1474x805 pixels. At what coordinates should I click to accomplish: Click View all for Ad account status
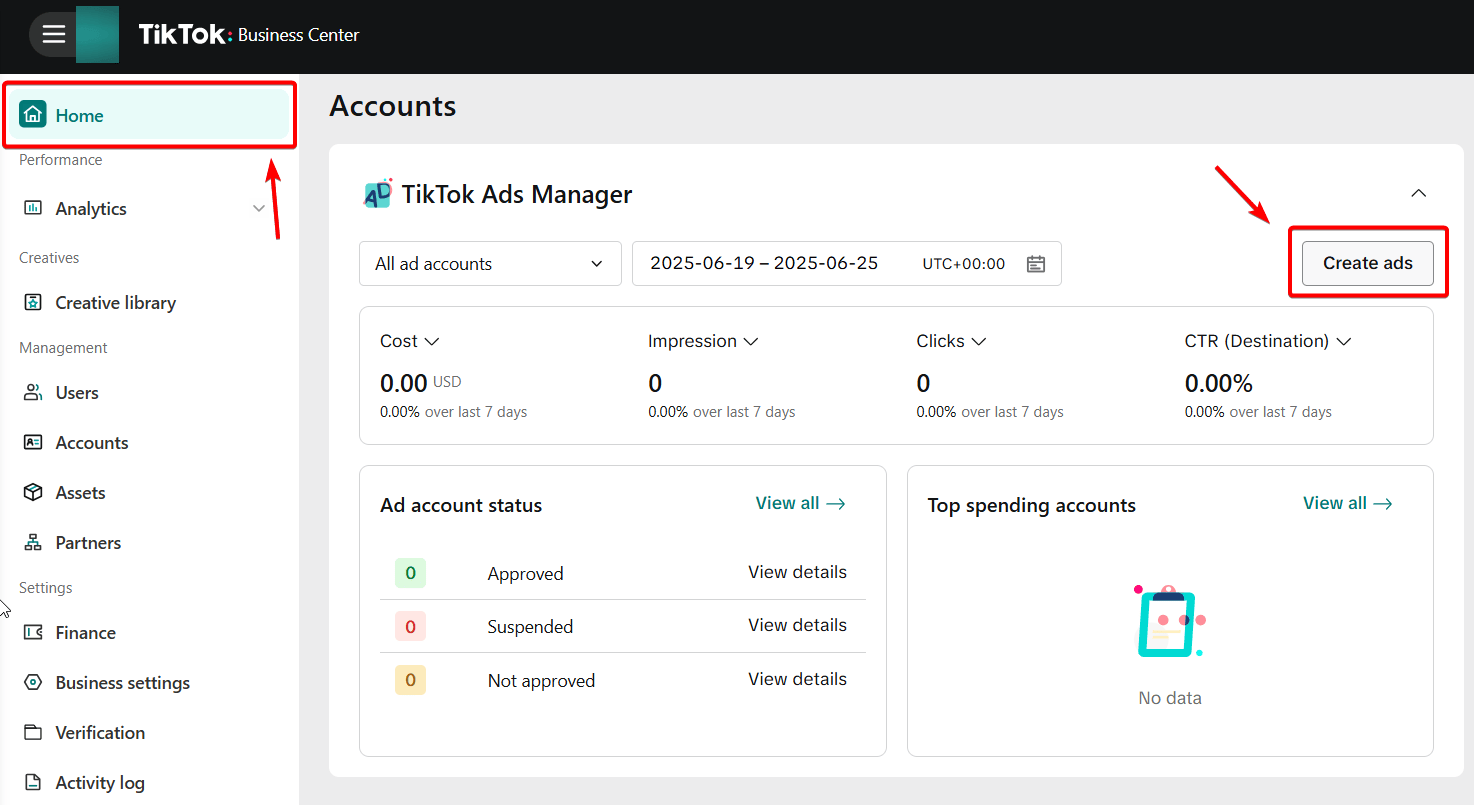click(800, 503)
